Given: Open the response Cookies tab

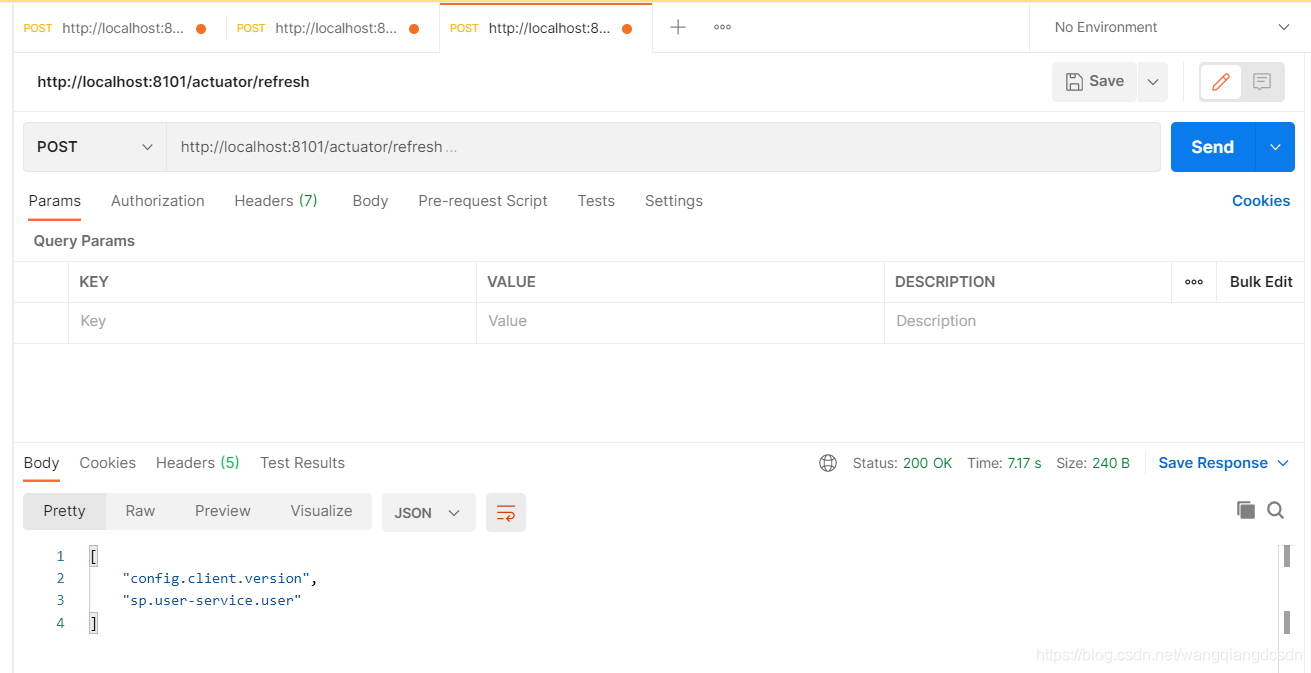Looking at the screenshot, I should tap(107, 463).
